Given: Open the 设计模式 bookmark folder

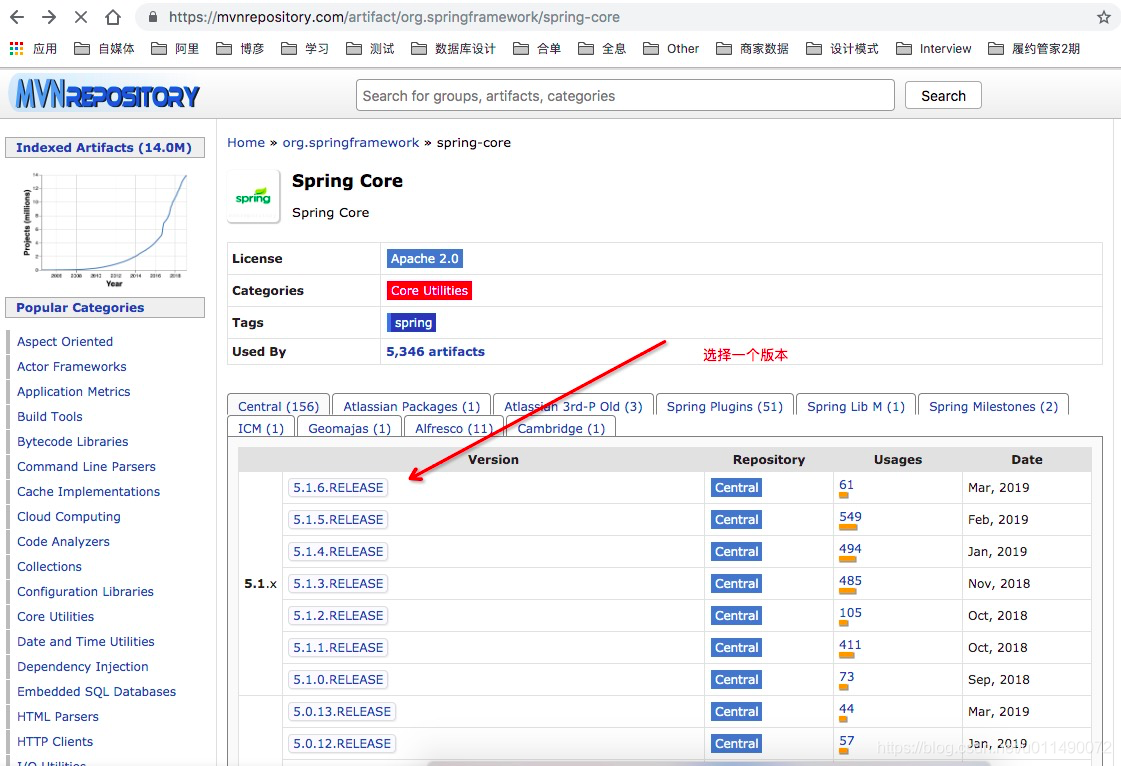Looking at the screenshot, I should [x=842, y=49].
